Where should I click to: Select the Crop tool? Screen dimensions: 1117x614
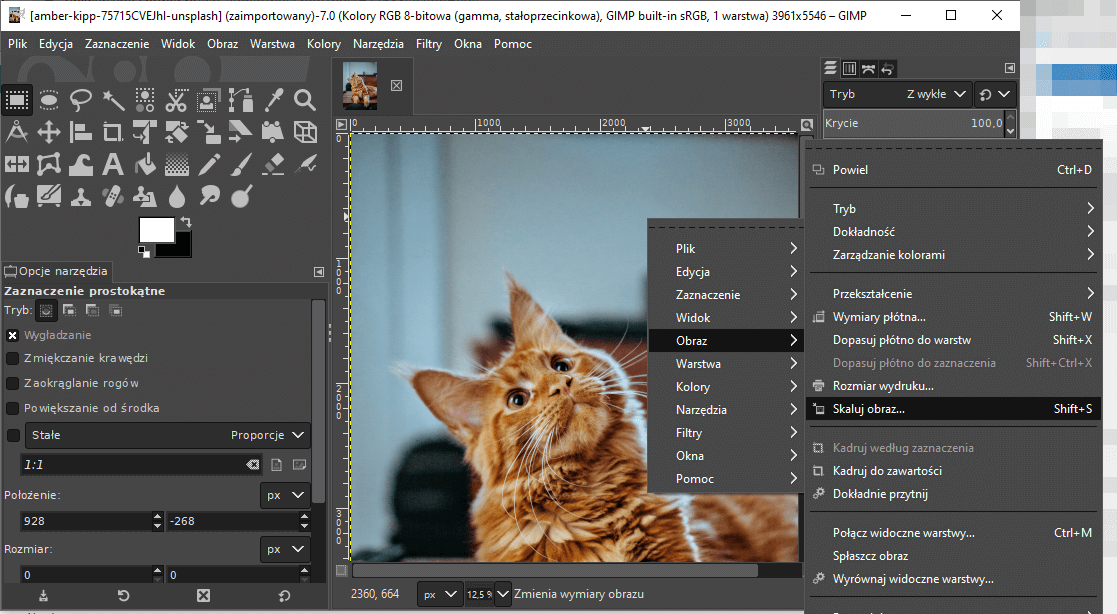(112, 131)
